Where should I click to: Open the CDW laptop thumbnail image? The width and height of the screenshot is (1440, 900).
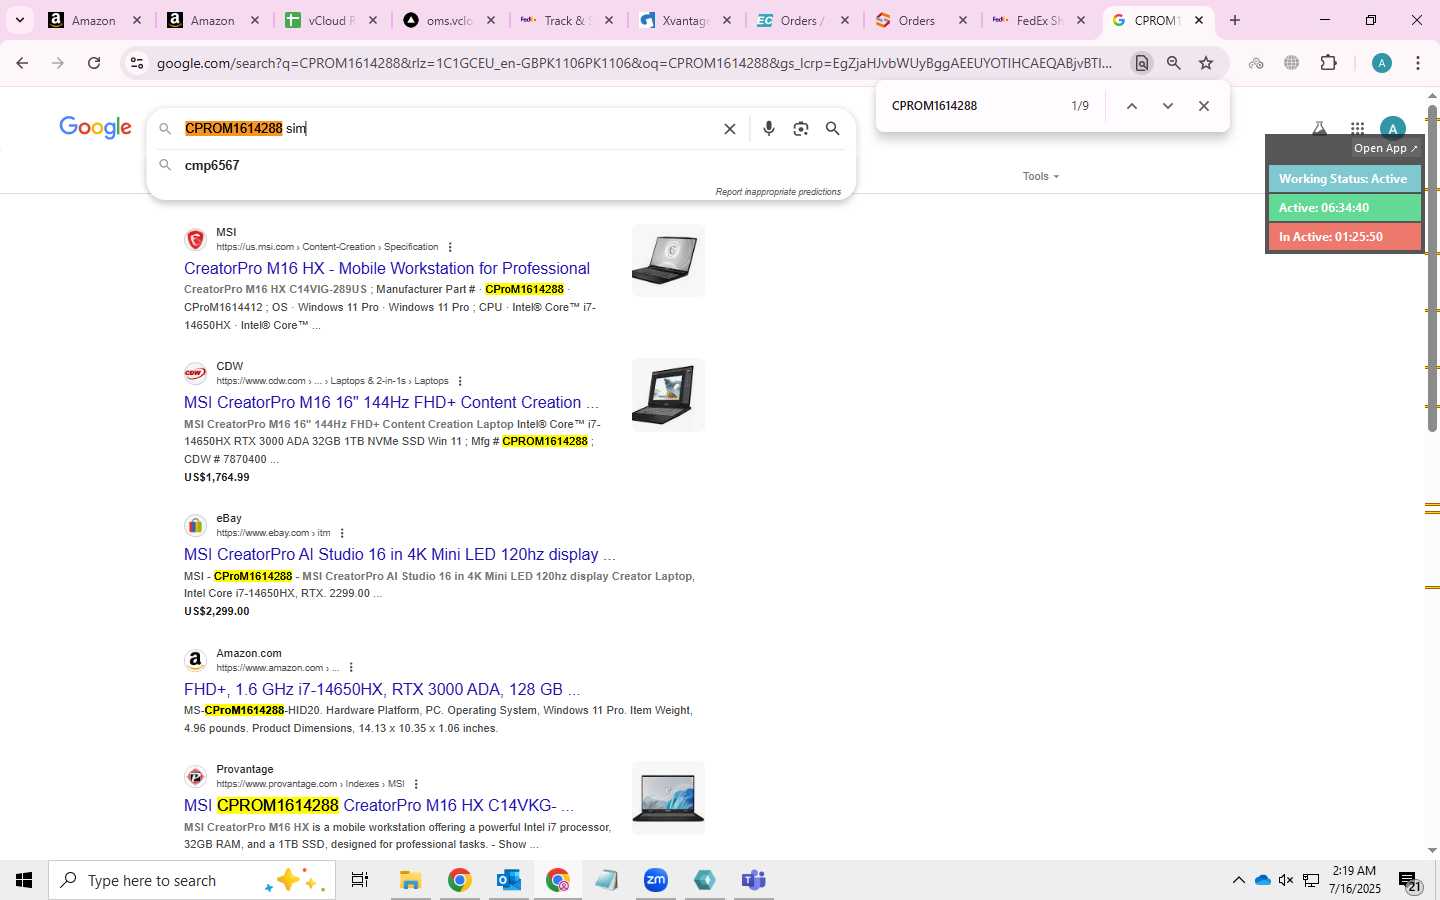click(x=668, y=395)
